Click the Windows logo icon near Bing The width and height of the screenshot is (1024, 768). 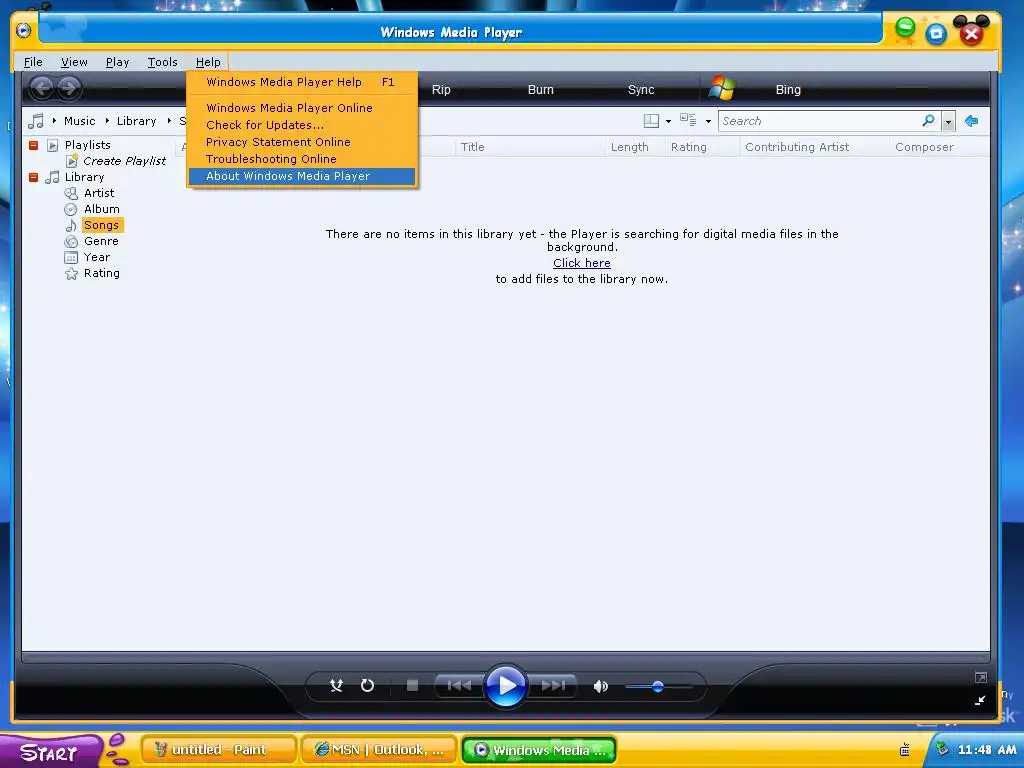[722, 88]
